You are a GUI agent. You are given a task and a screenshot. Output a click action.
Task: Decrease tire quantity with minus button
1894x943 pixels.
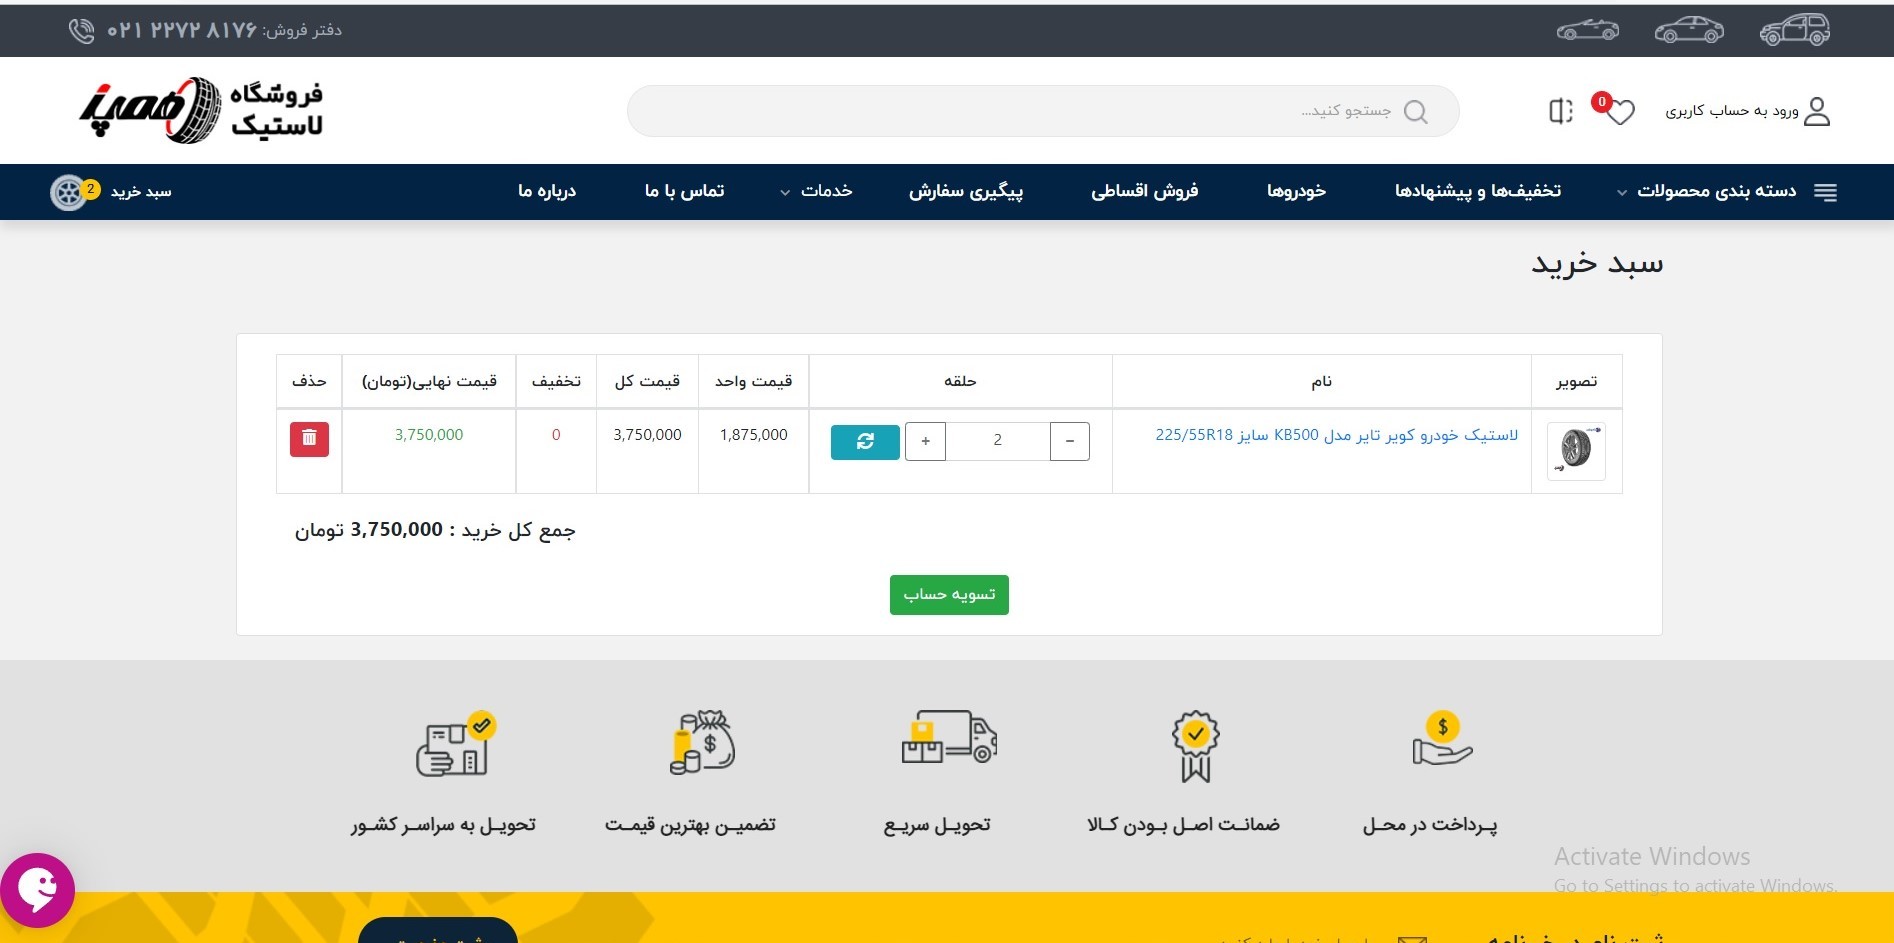tap(1069, 441)
